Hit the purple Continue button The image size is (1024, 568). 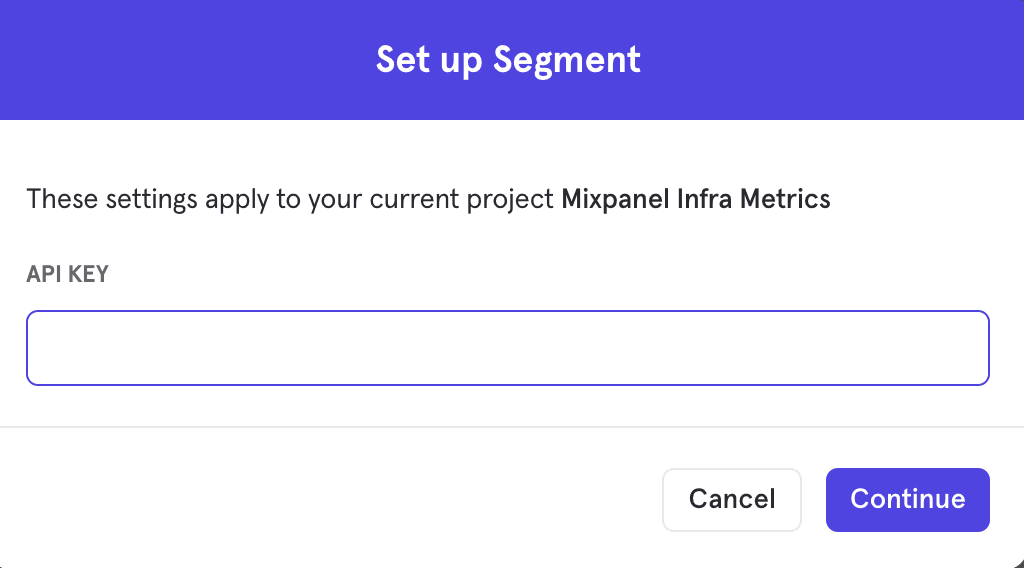[907, 499]
